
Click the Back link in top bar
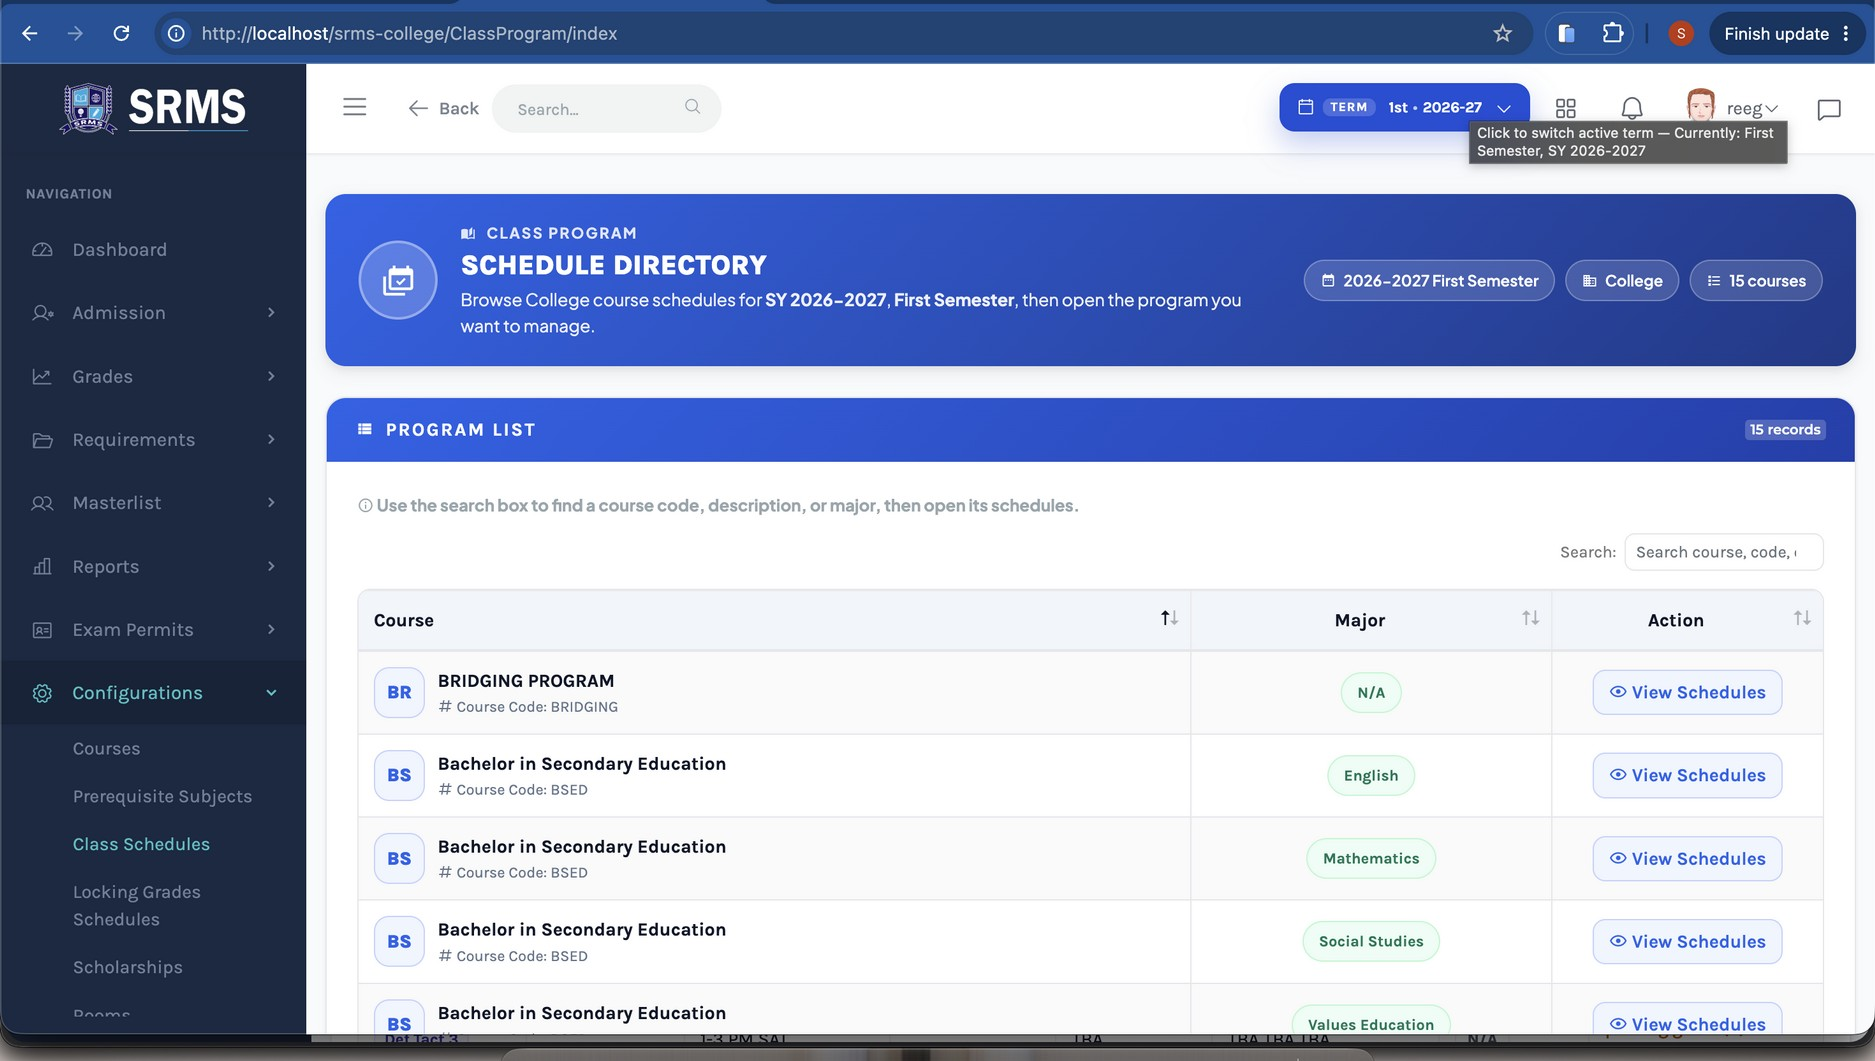click(443, 108)
